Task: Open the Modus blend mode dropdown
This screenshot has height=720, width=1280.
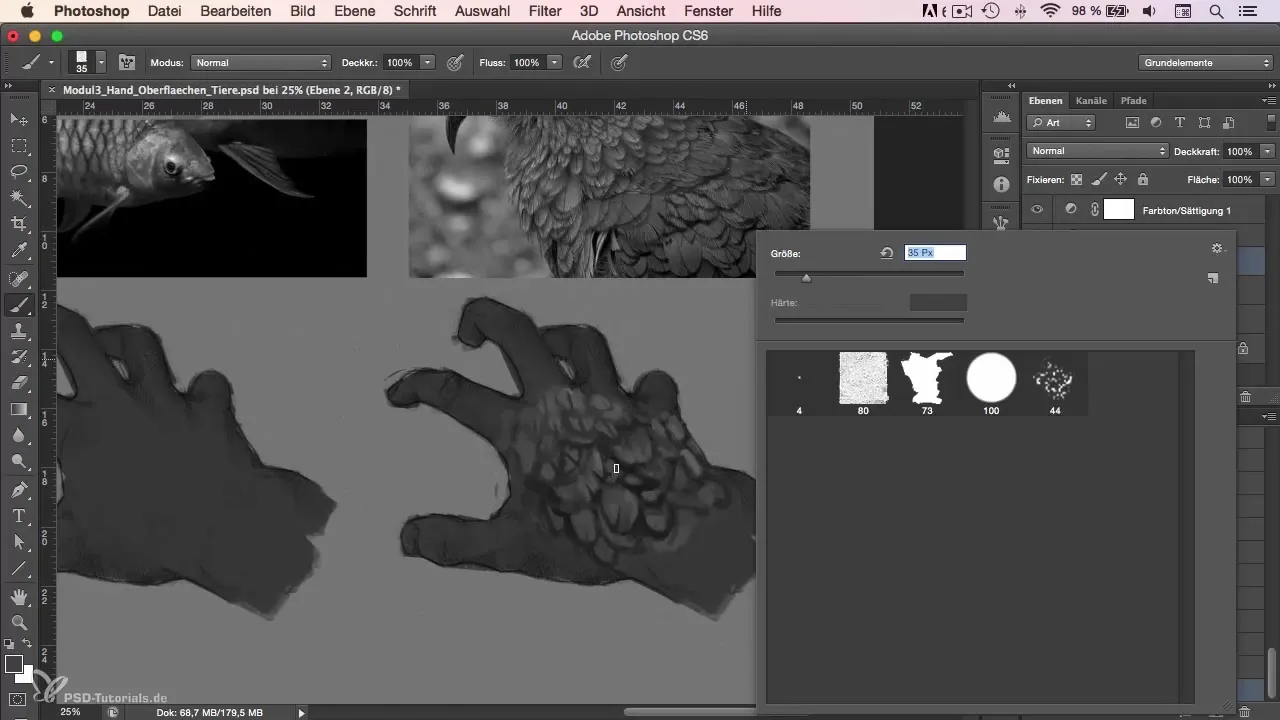Action: (x=260, y=62)
